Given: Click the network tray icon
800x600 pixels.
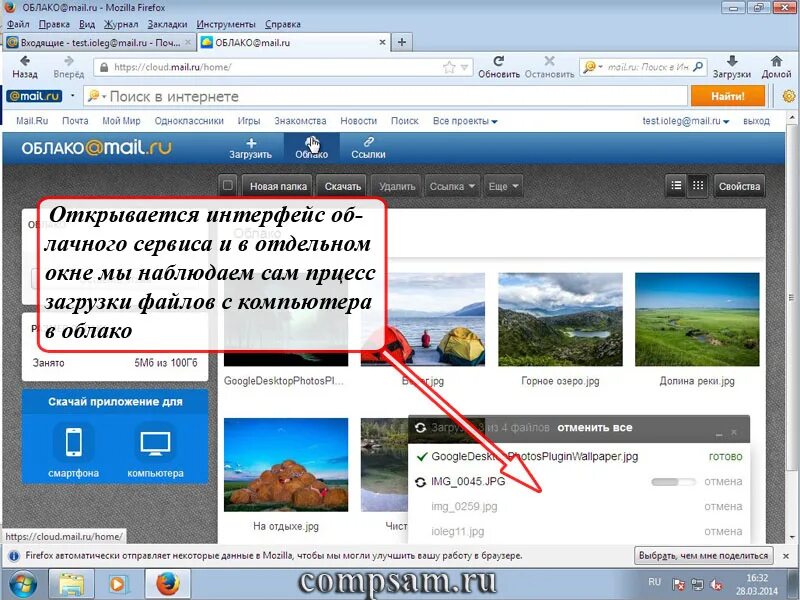Looking at the screenshot, I should [x=697, y=585].
